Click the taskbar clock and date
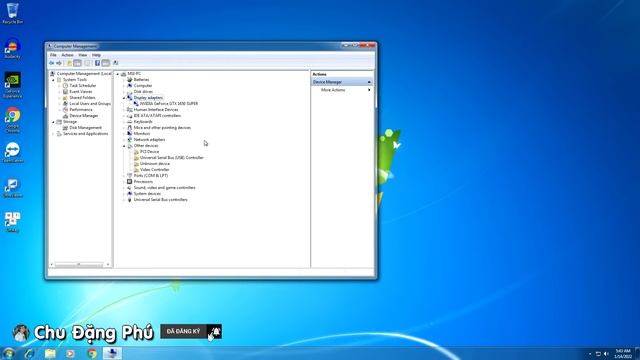Screen dimensions: 640x360 pos(623,354)
